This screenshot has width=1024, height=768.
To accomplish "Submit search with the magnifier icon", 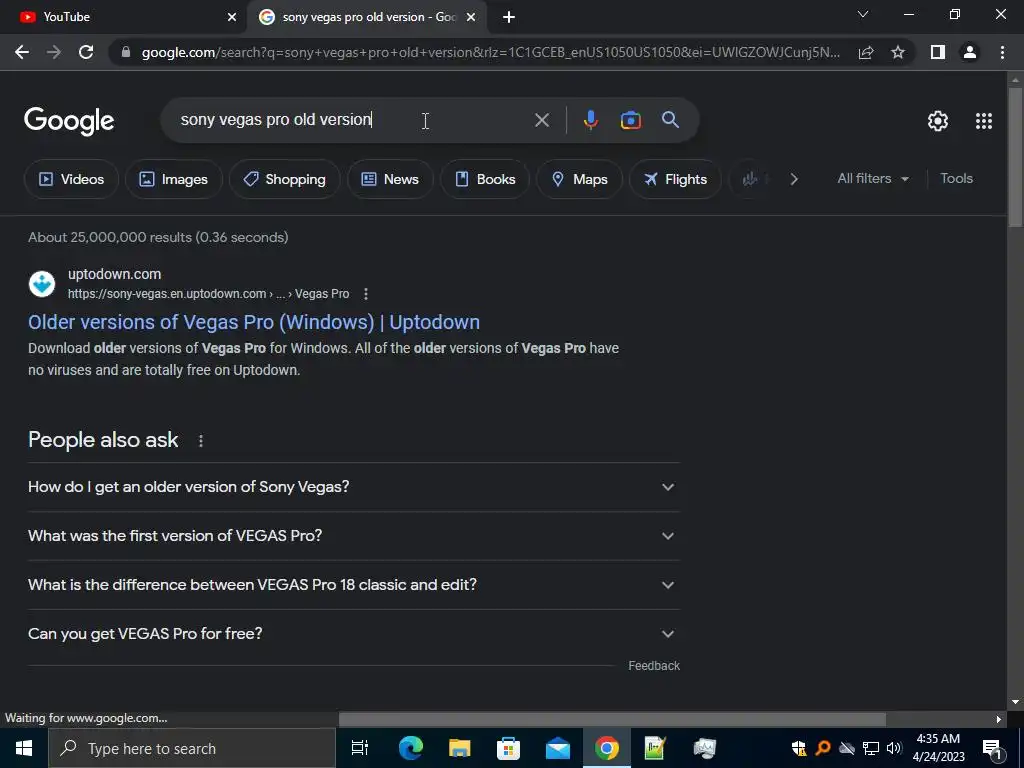I will 670,120.
